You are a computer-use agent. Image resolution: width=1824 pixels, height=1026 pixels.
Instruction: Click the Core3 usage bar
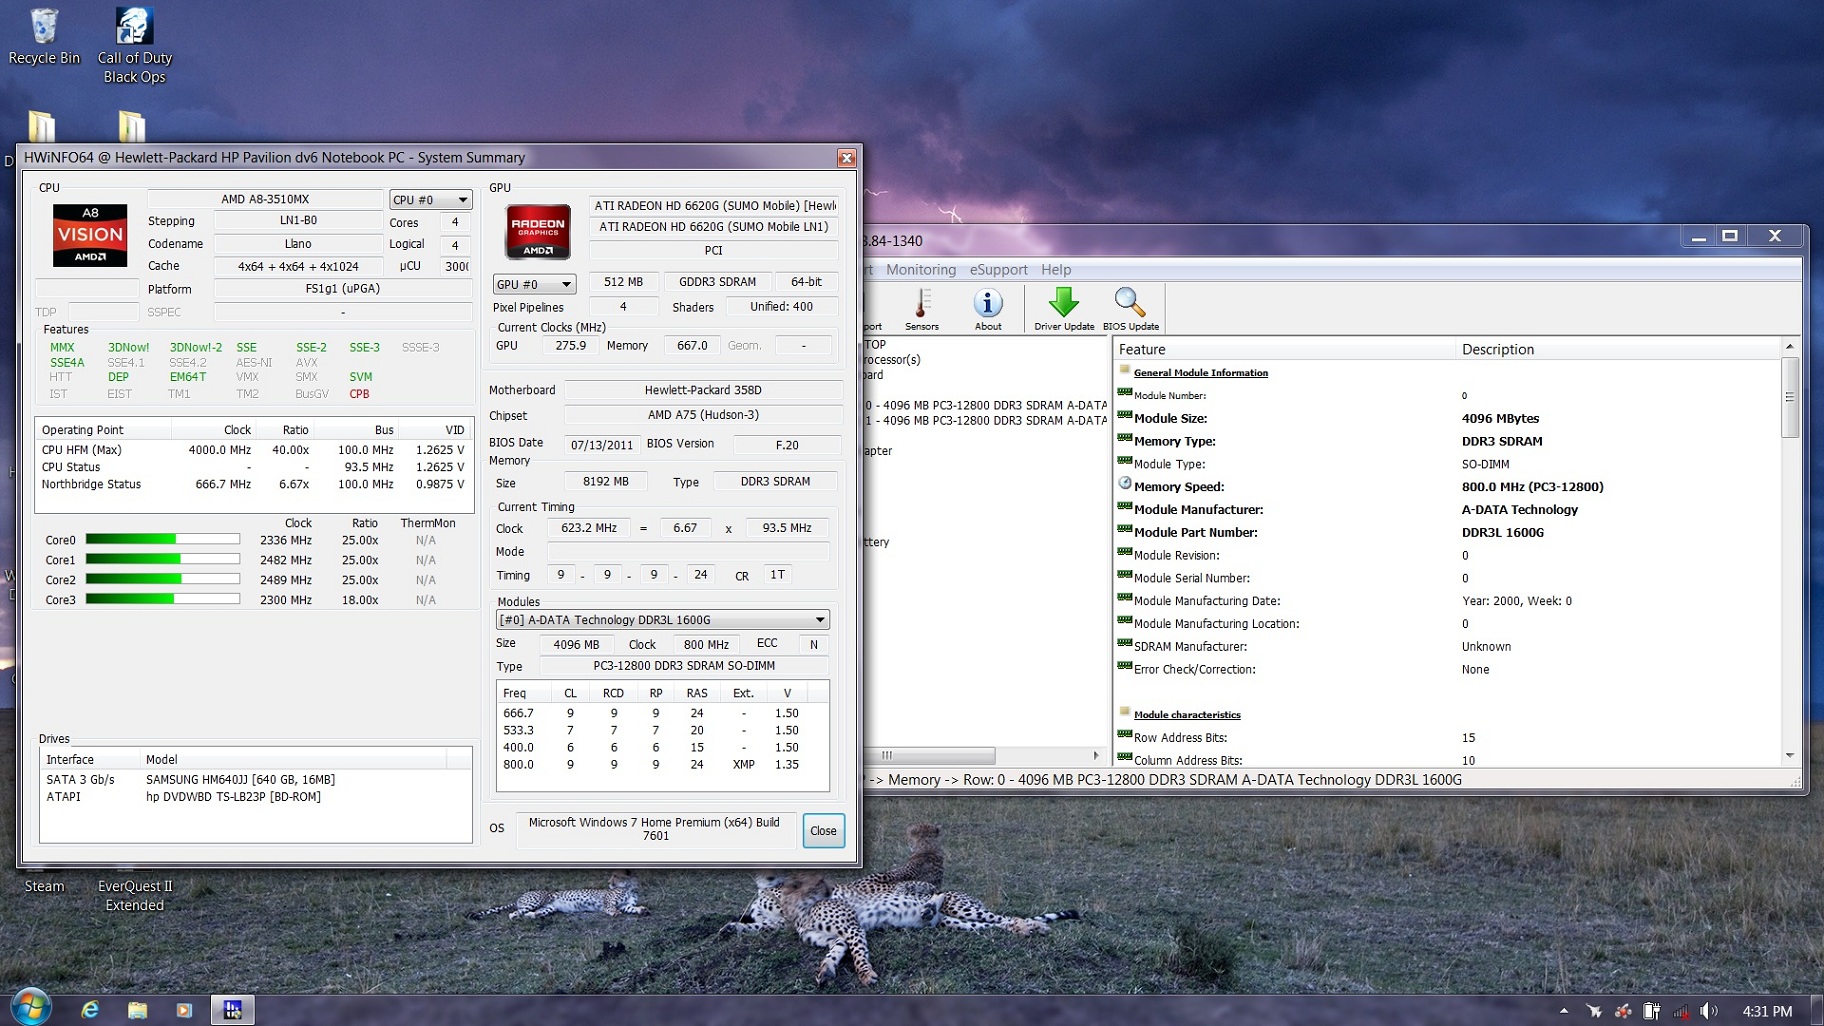pos(163,599)
